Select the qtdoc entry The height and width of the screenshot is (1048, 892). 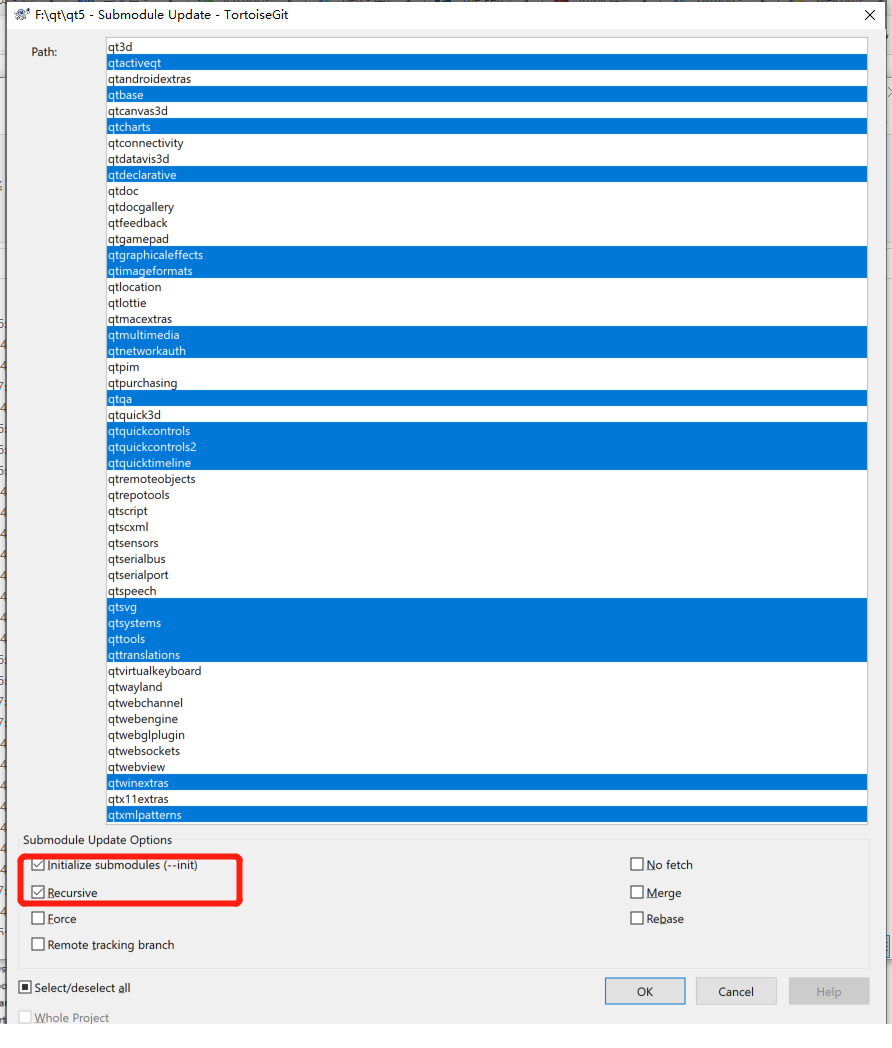[486, 191]
